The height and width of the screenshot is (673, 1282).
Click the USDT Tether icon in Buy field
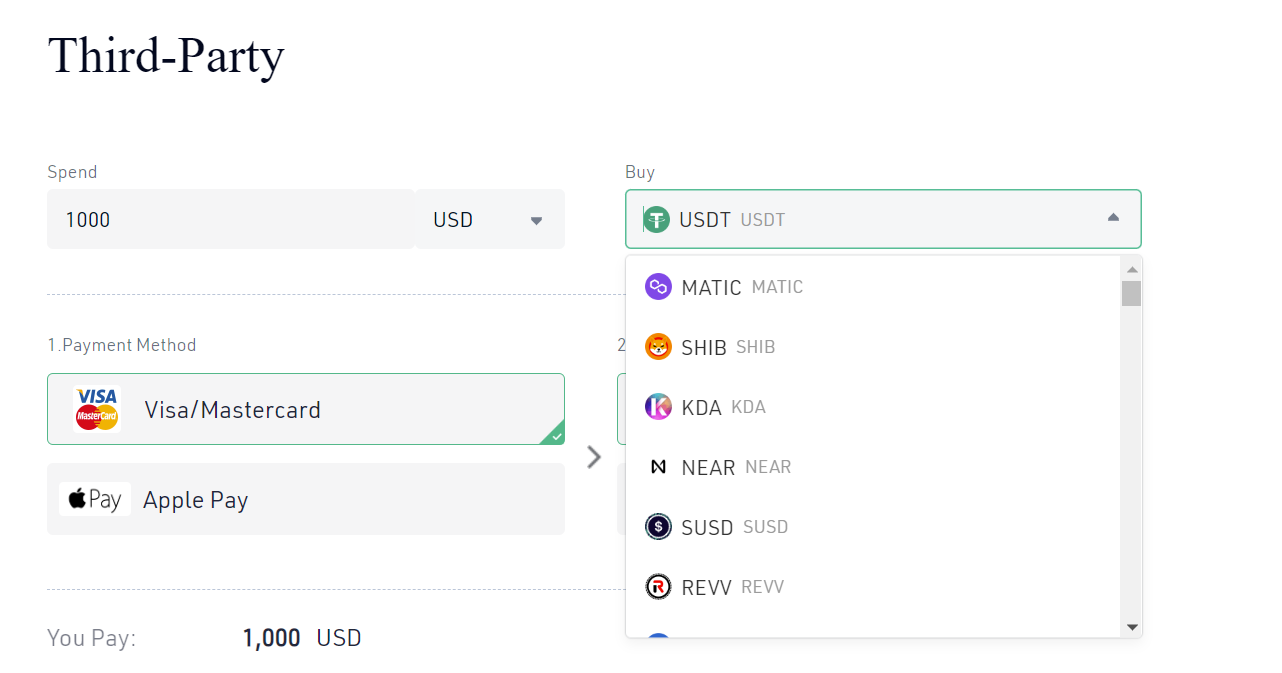(656, 219)
